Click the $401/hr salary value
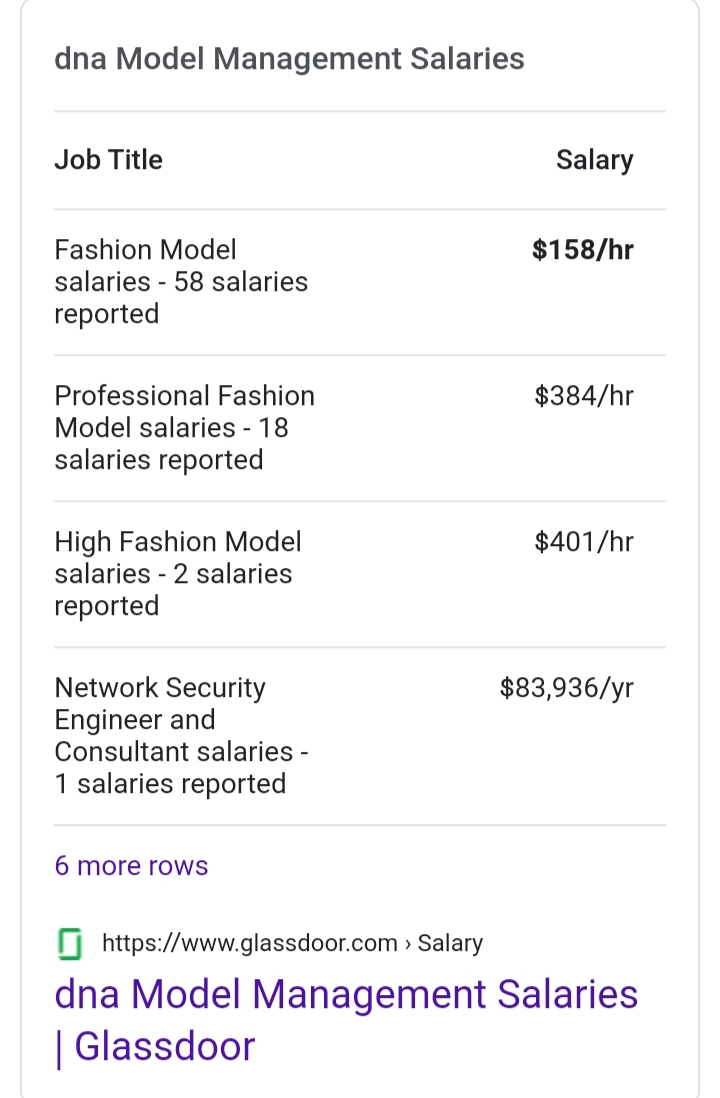This screenshot has height=1098, width=720. (x=583, y=542)
